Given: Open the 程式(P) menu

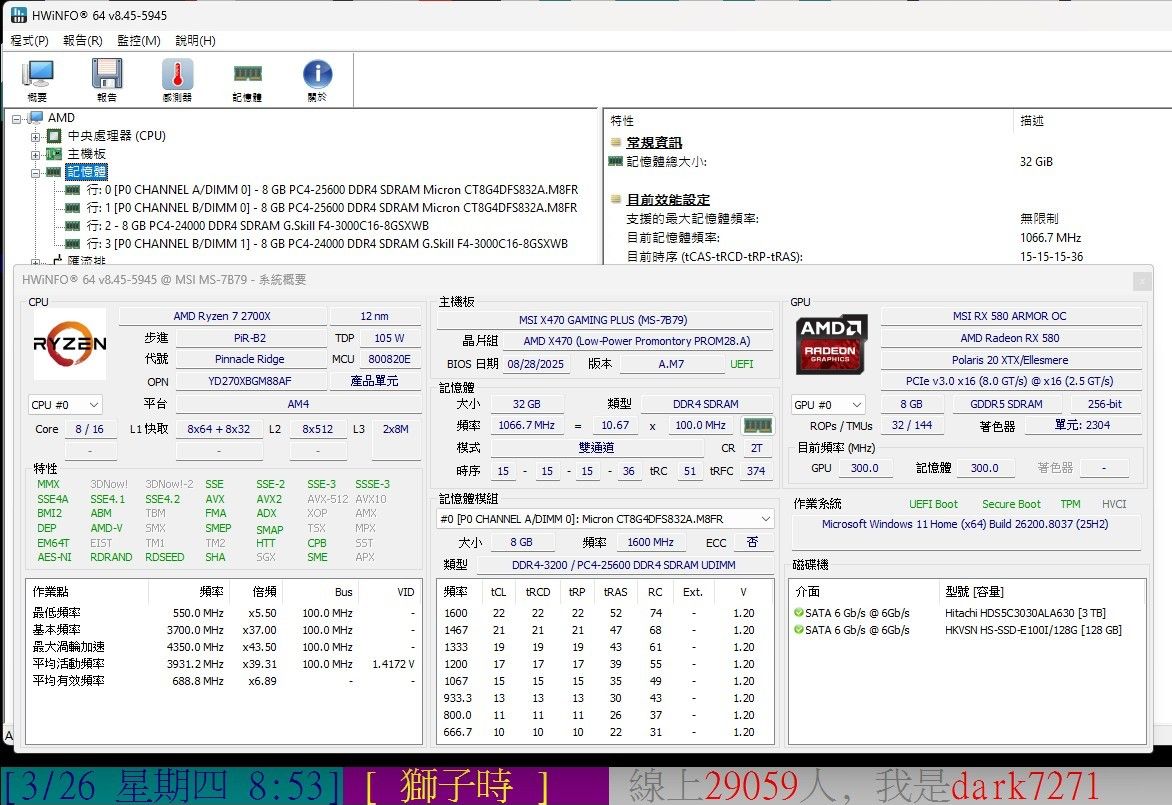Looking at the screenshot, I should click(x=29, y=41).
